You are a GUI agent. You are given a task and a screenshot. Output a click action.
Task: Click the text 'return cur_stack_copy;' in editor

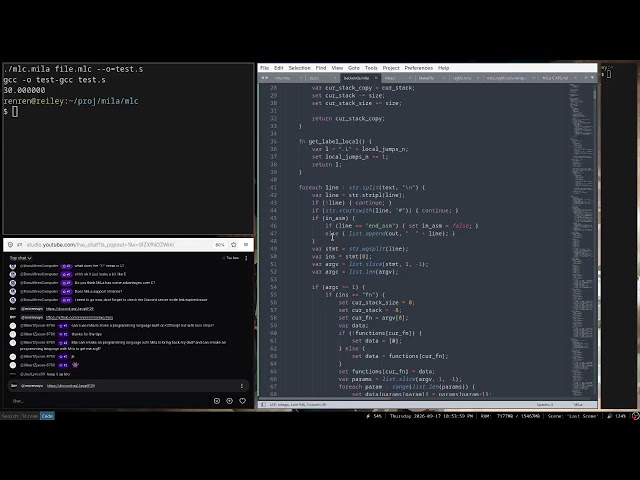pos(348,118)
